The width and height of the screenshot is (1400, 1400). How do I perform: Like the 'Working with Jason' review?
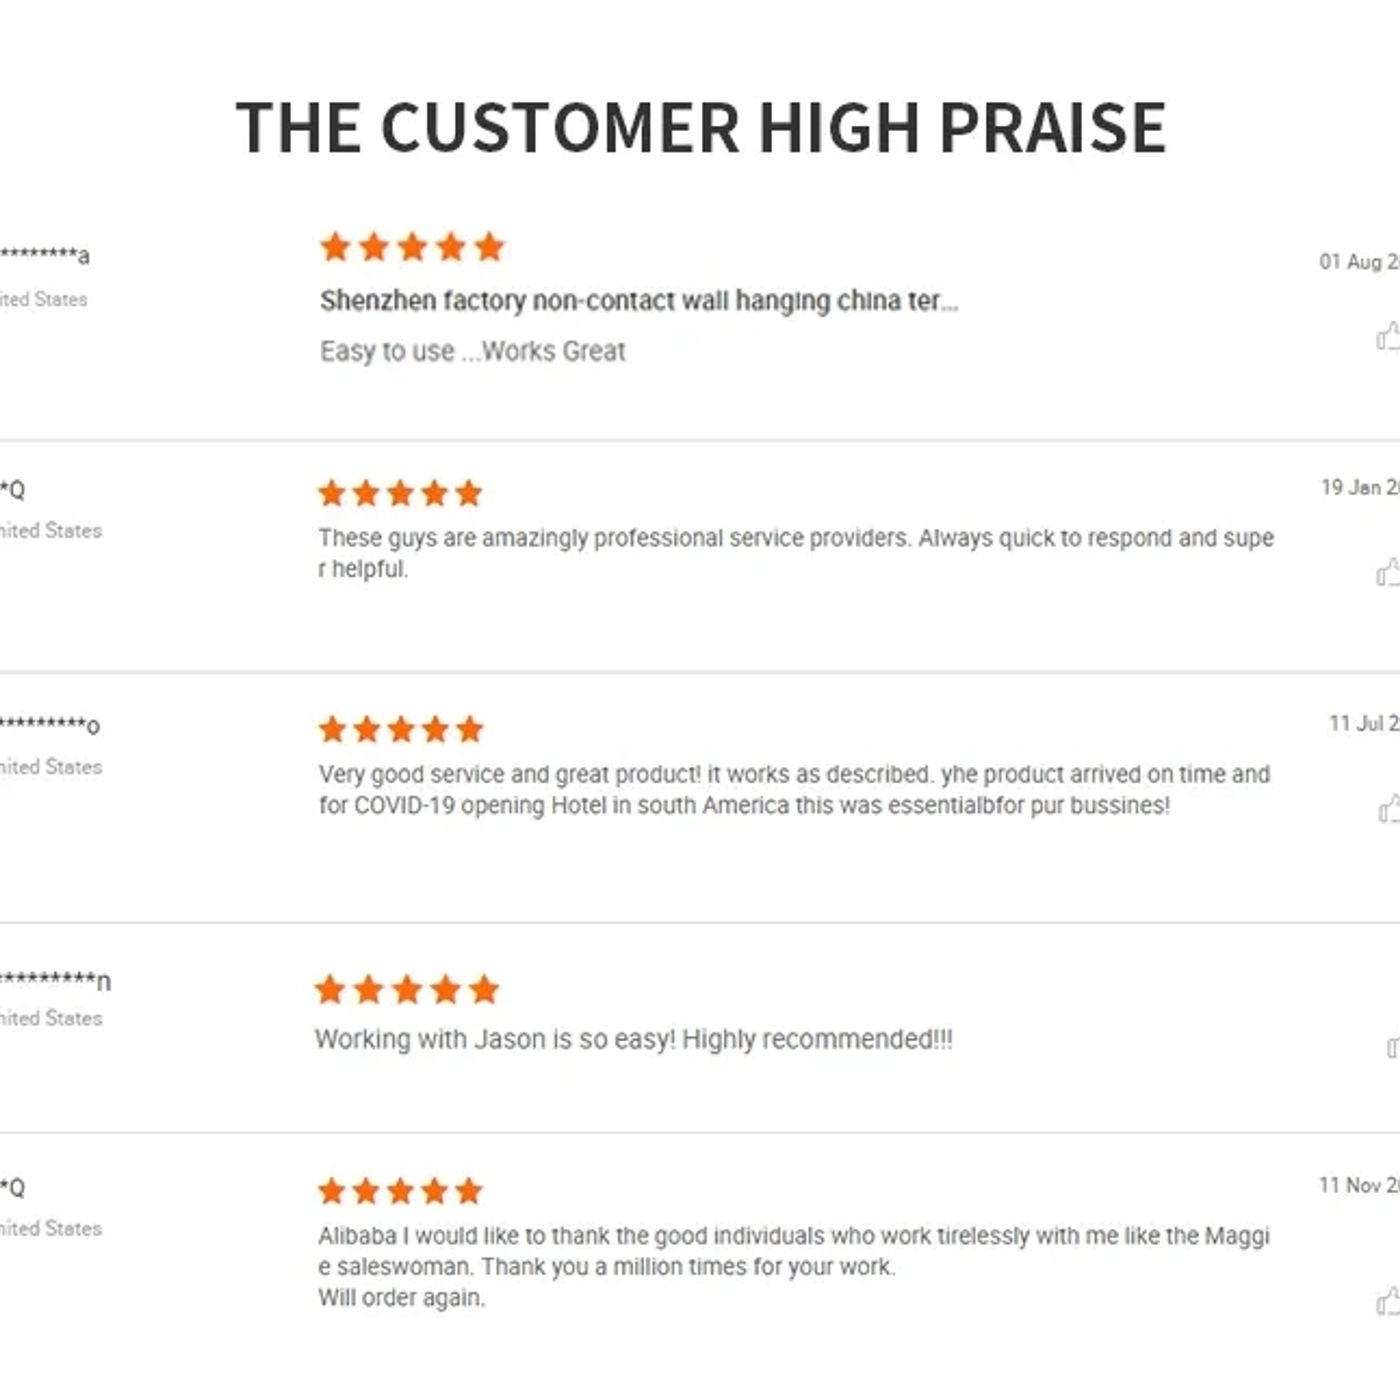point(1393,1047)
